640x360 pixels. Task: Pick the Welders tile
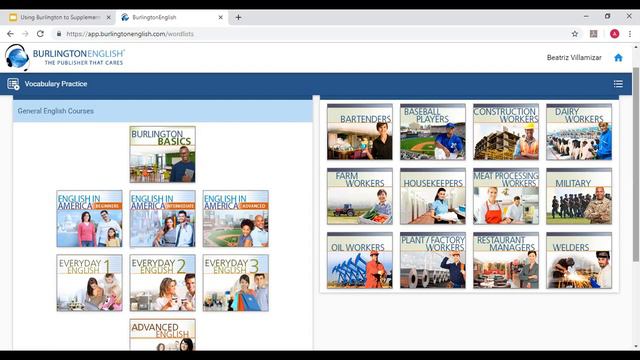pyautogui.click(x=579, y=260)
